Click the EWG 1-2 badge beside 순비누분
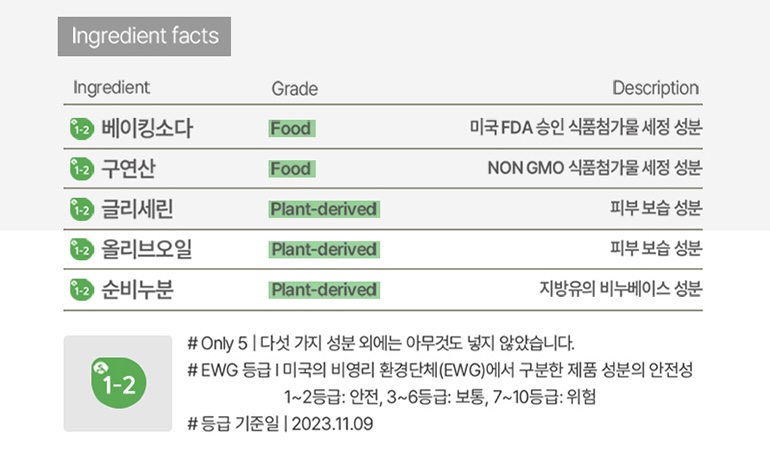Image resolution: width=770 pixels, height=461 pixels. 82,290
